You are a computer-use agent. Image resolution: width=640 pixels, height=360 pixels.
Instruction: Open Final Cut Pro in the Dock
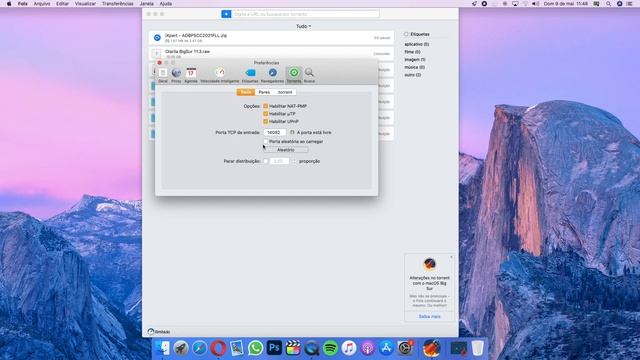(x=293, y=348)
